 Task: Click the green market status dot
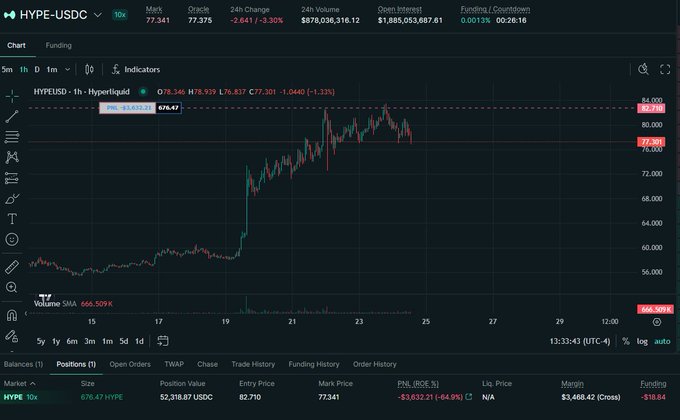(x=143, y=92)
